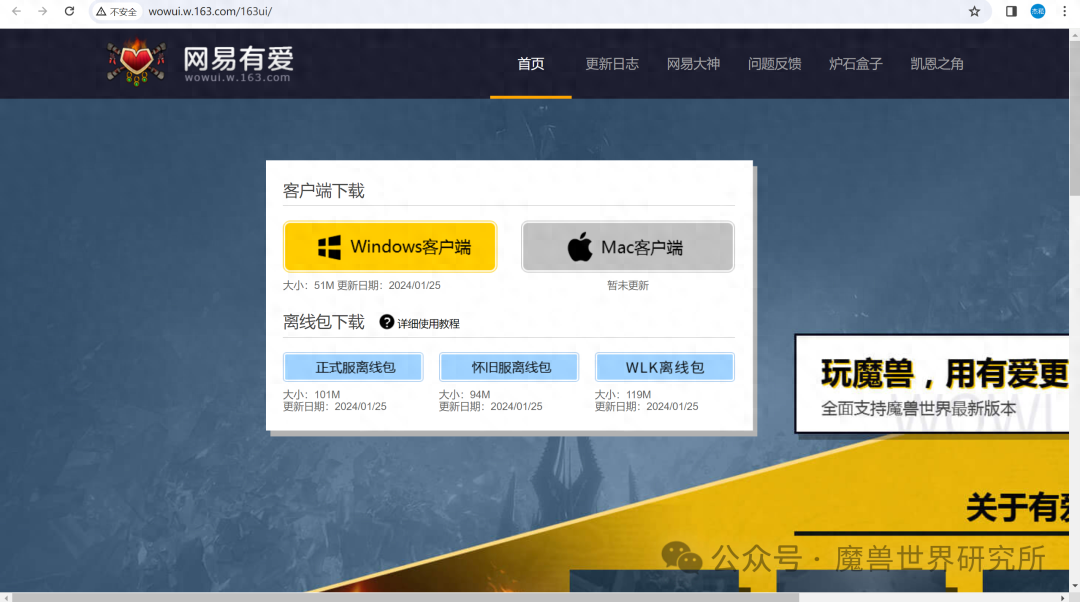Click the browser back arrow icon

pyautogui.click(x=16, y=11)
